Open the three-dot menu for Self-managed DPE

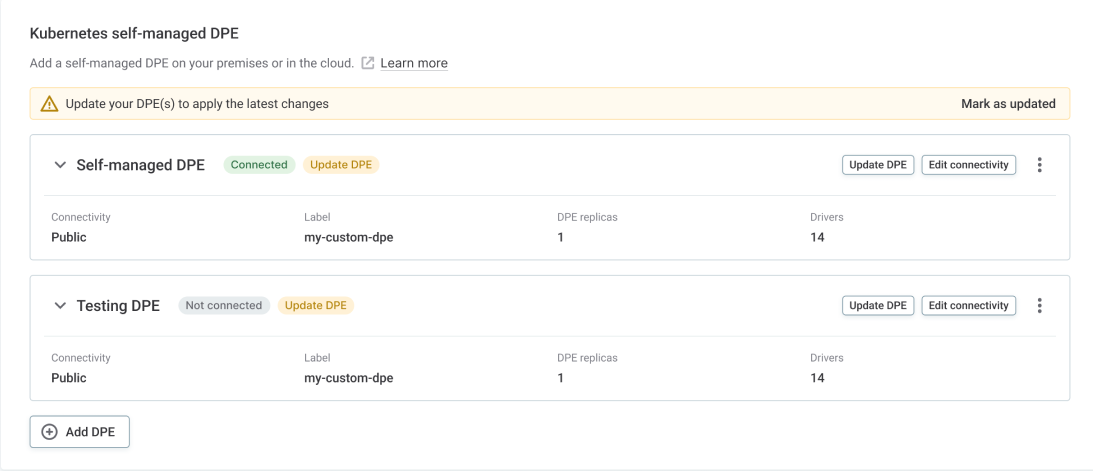1039,165
